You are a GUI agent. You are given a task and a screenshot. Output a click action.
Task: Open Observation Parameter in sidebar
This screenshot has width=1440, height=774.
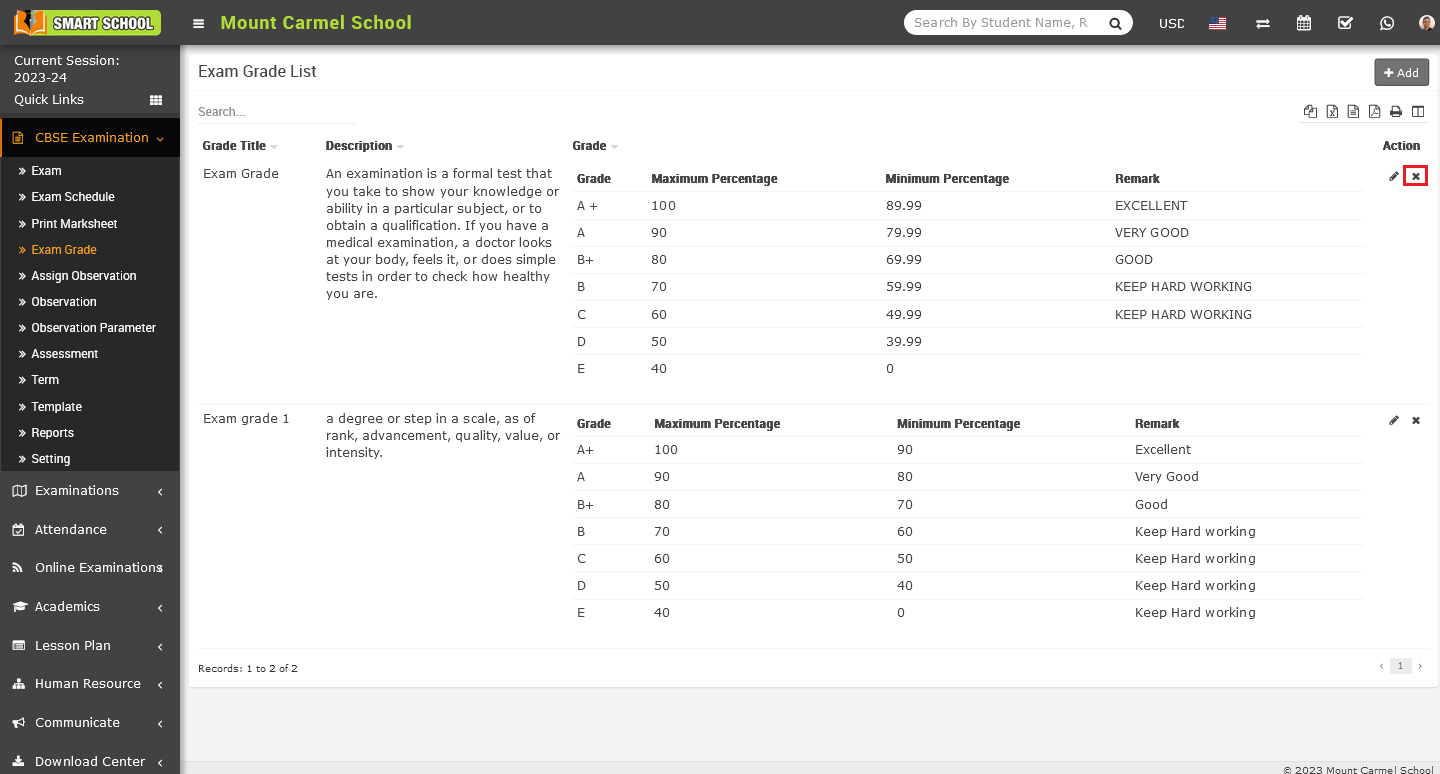[x=93, y=328]
